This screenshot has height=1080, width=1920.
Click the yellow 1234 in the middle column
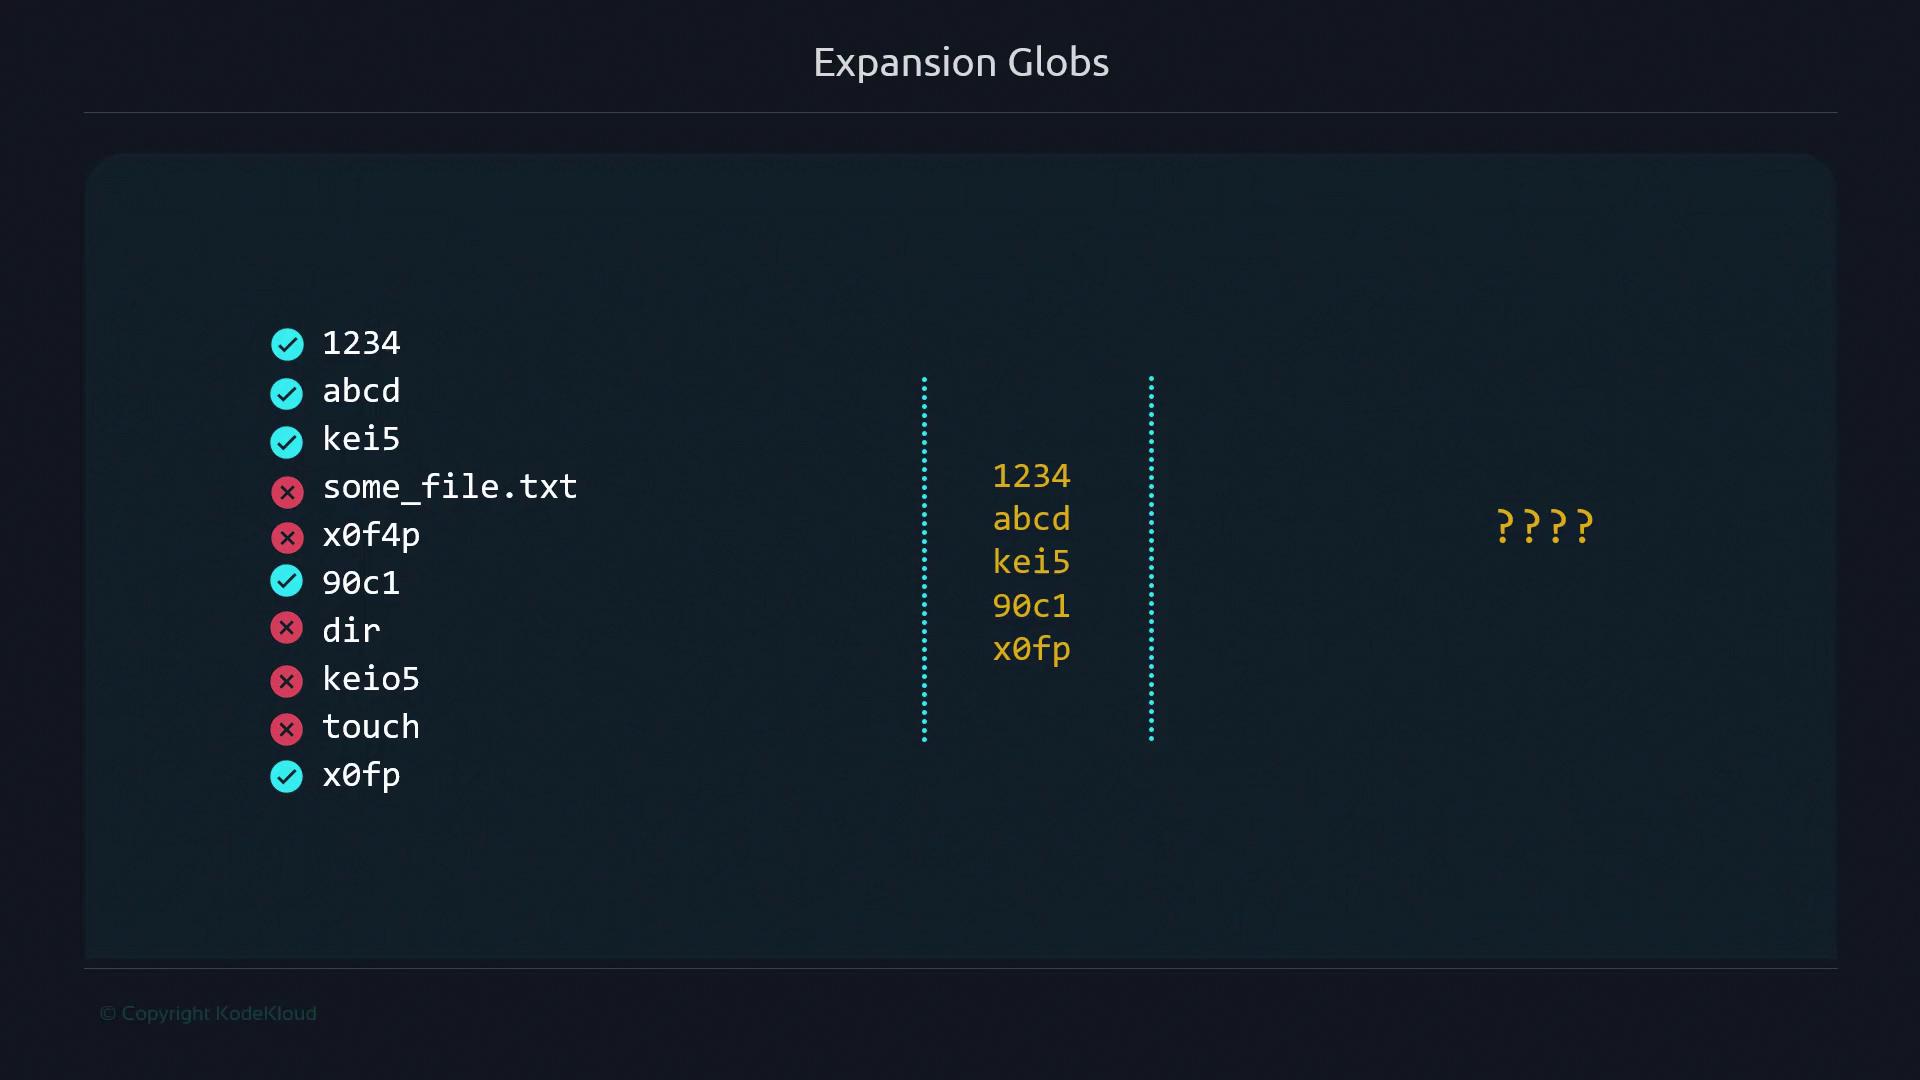(1031, 476)
